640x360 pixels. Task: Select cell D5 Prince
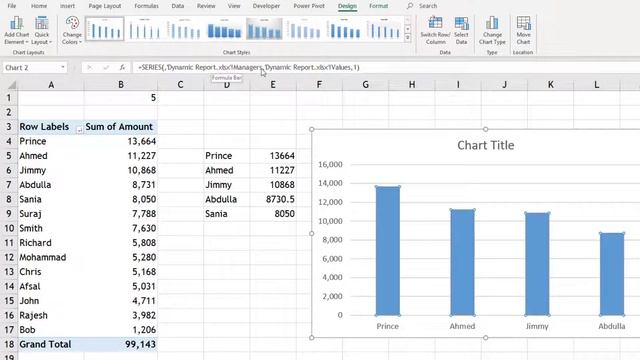(227, 156)
